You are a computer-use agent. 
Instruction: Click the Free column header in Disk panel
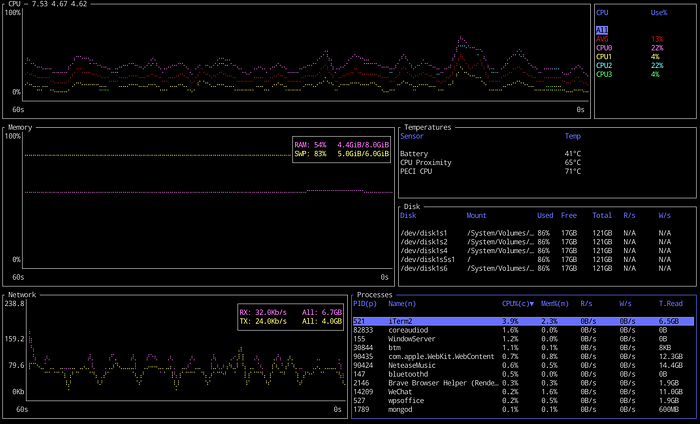coord(569,216)
